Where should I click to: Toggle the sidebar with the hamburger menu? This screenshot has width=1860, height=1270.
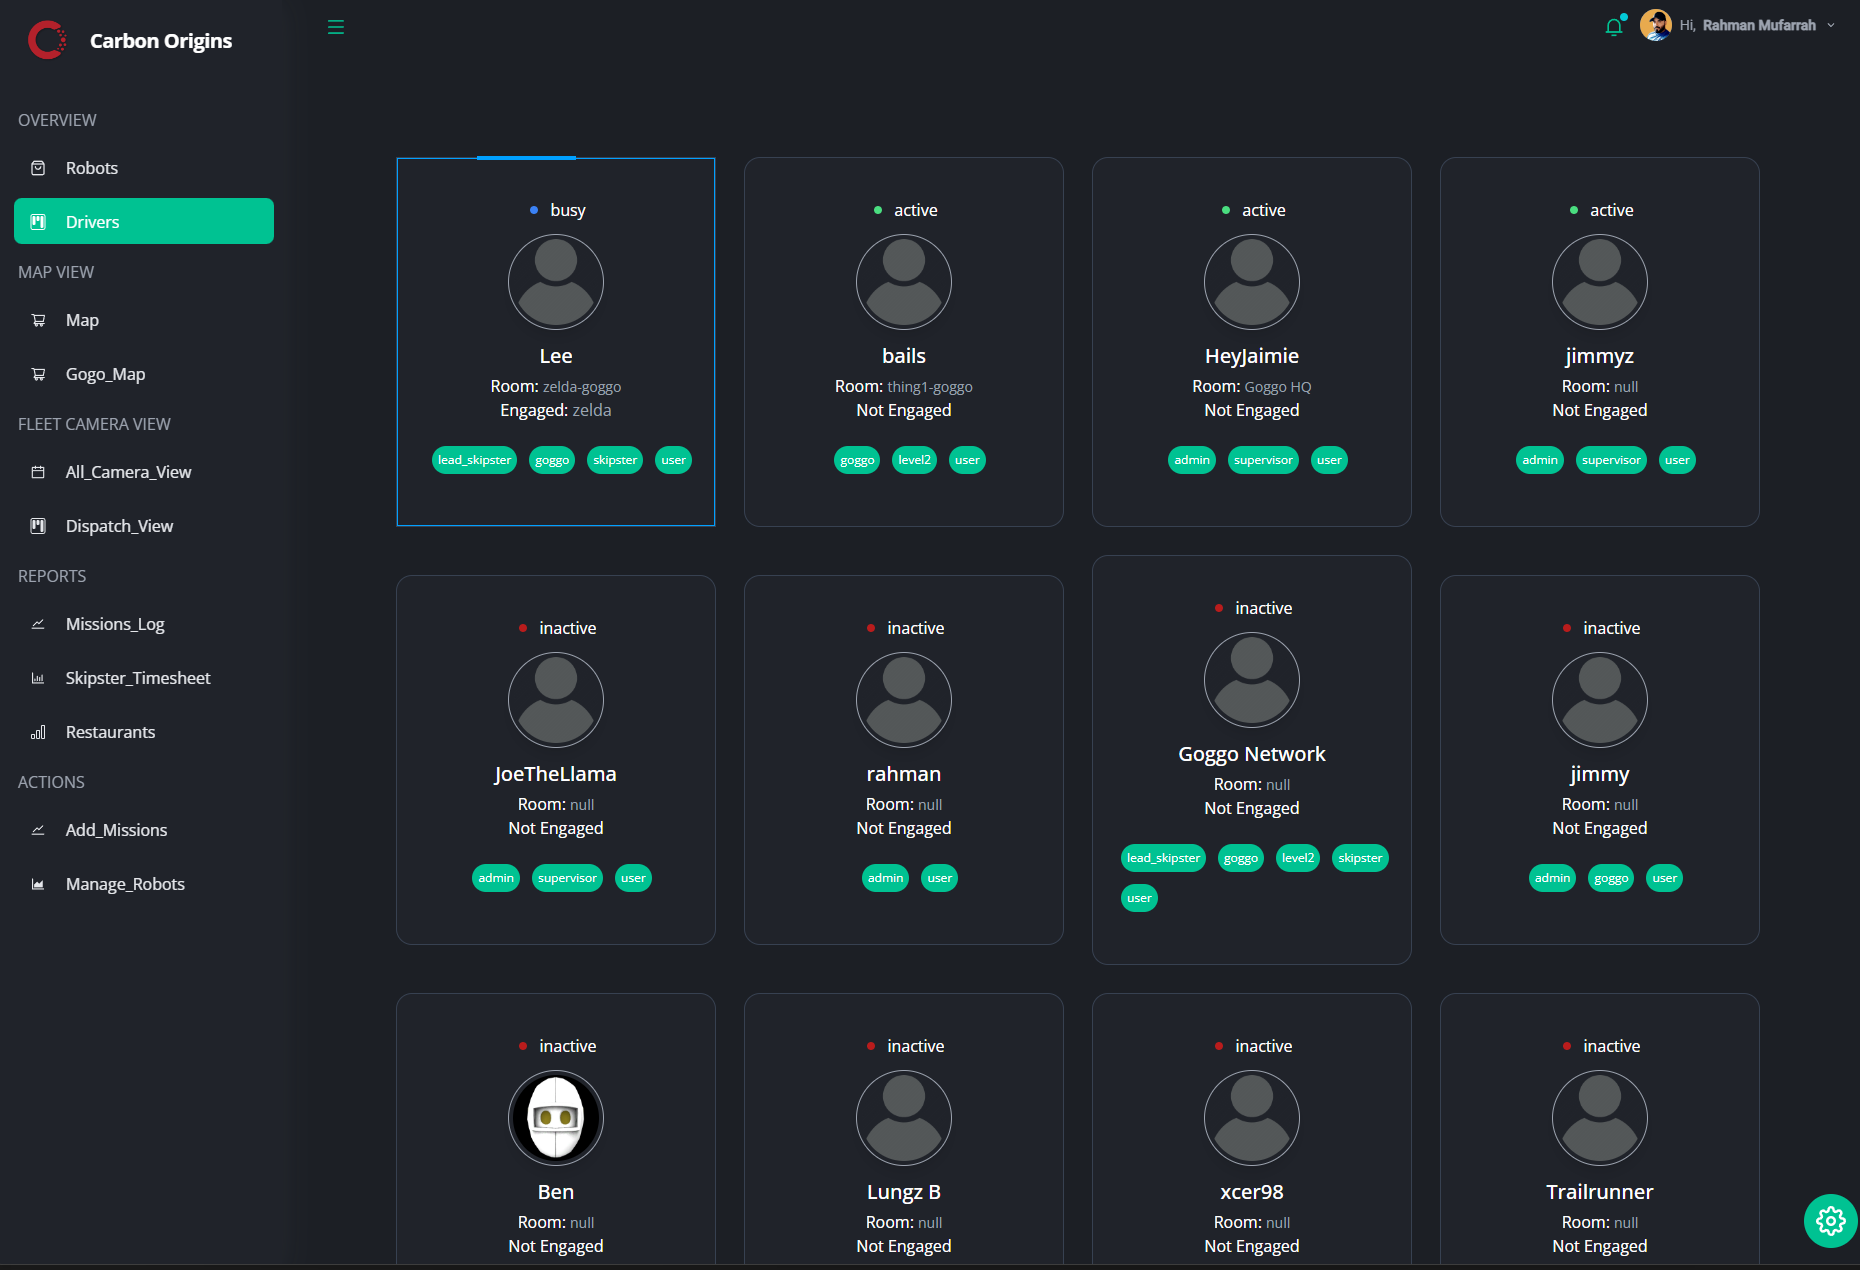(335, 27)
